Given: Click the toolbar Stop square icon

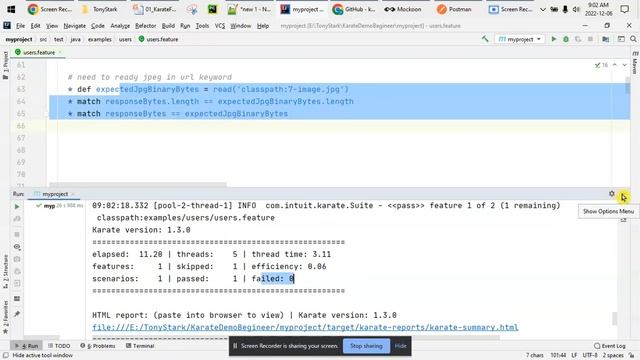Looking at the screenshot, I should coord(590,39).
